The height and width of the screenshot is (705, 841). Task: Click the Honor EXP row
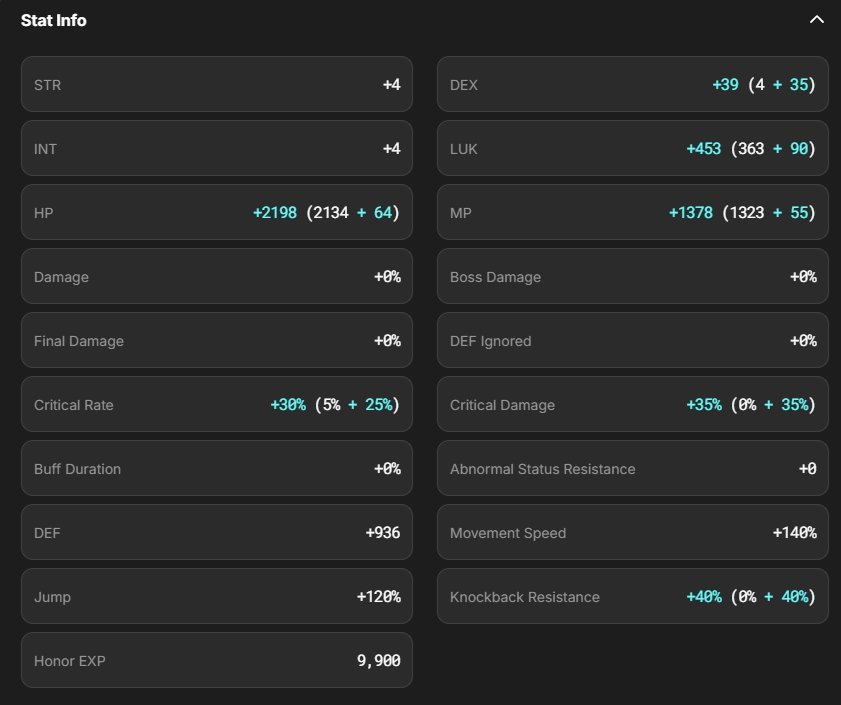coord(216,660)
